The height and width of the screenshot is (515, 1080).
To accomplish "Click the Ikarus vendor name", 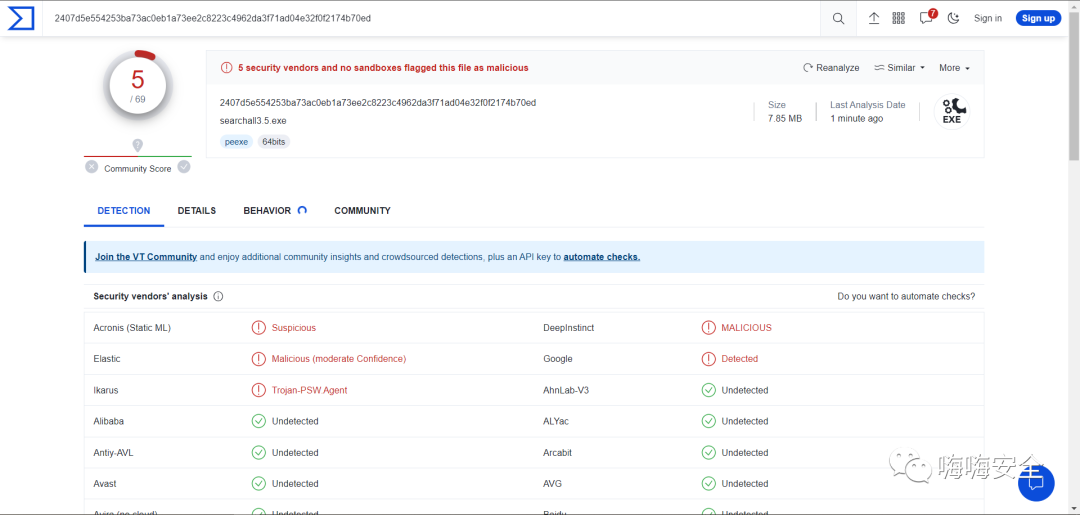I will [x=106, y=390].
